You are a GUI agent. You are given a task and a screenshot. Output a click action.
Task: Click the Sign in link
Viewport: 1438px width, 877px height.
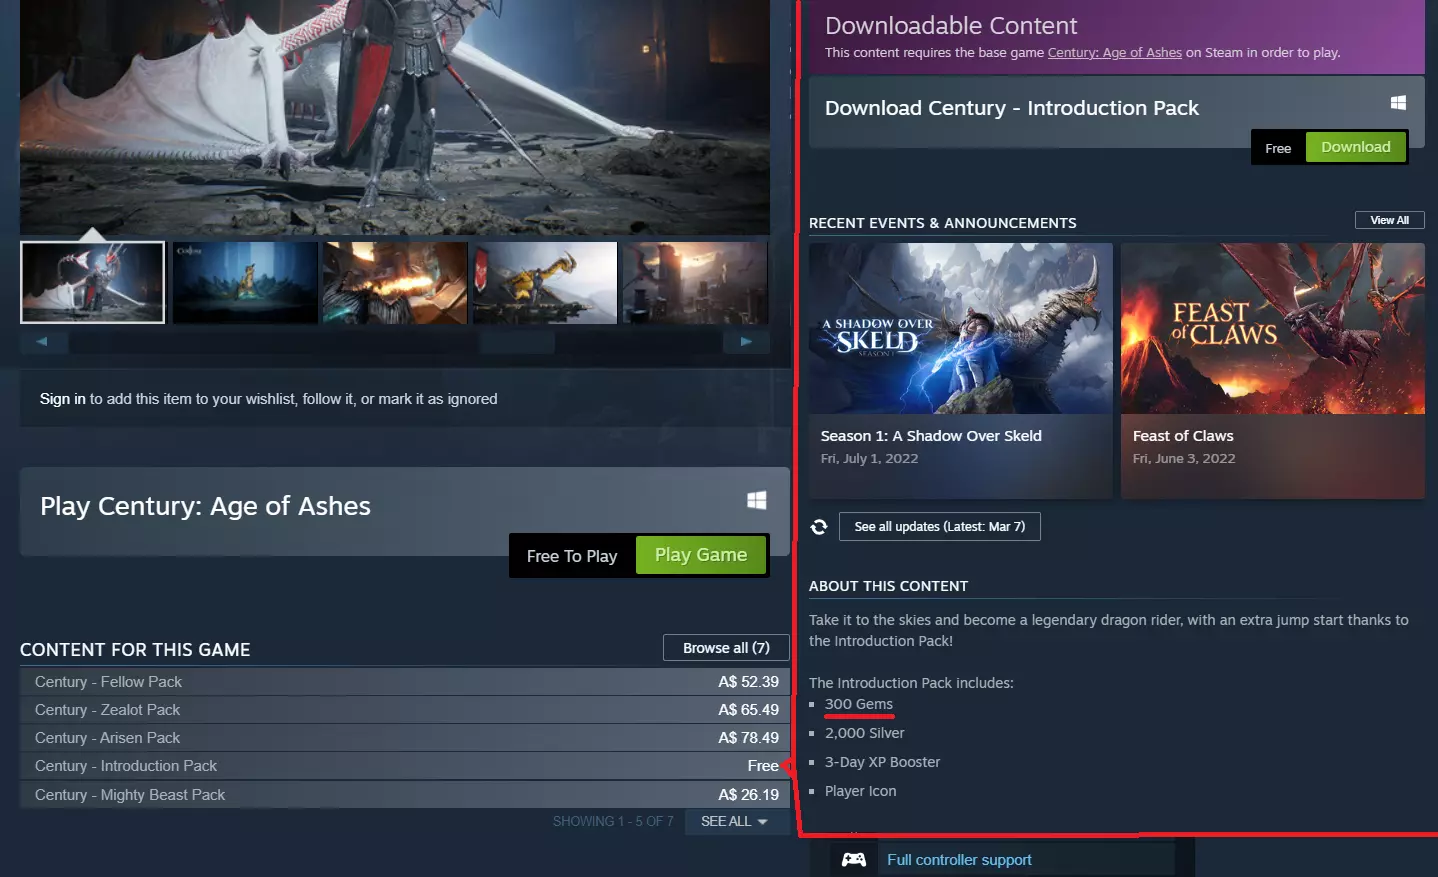62,399
